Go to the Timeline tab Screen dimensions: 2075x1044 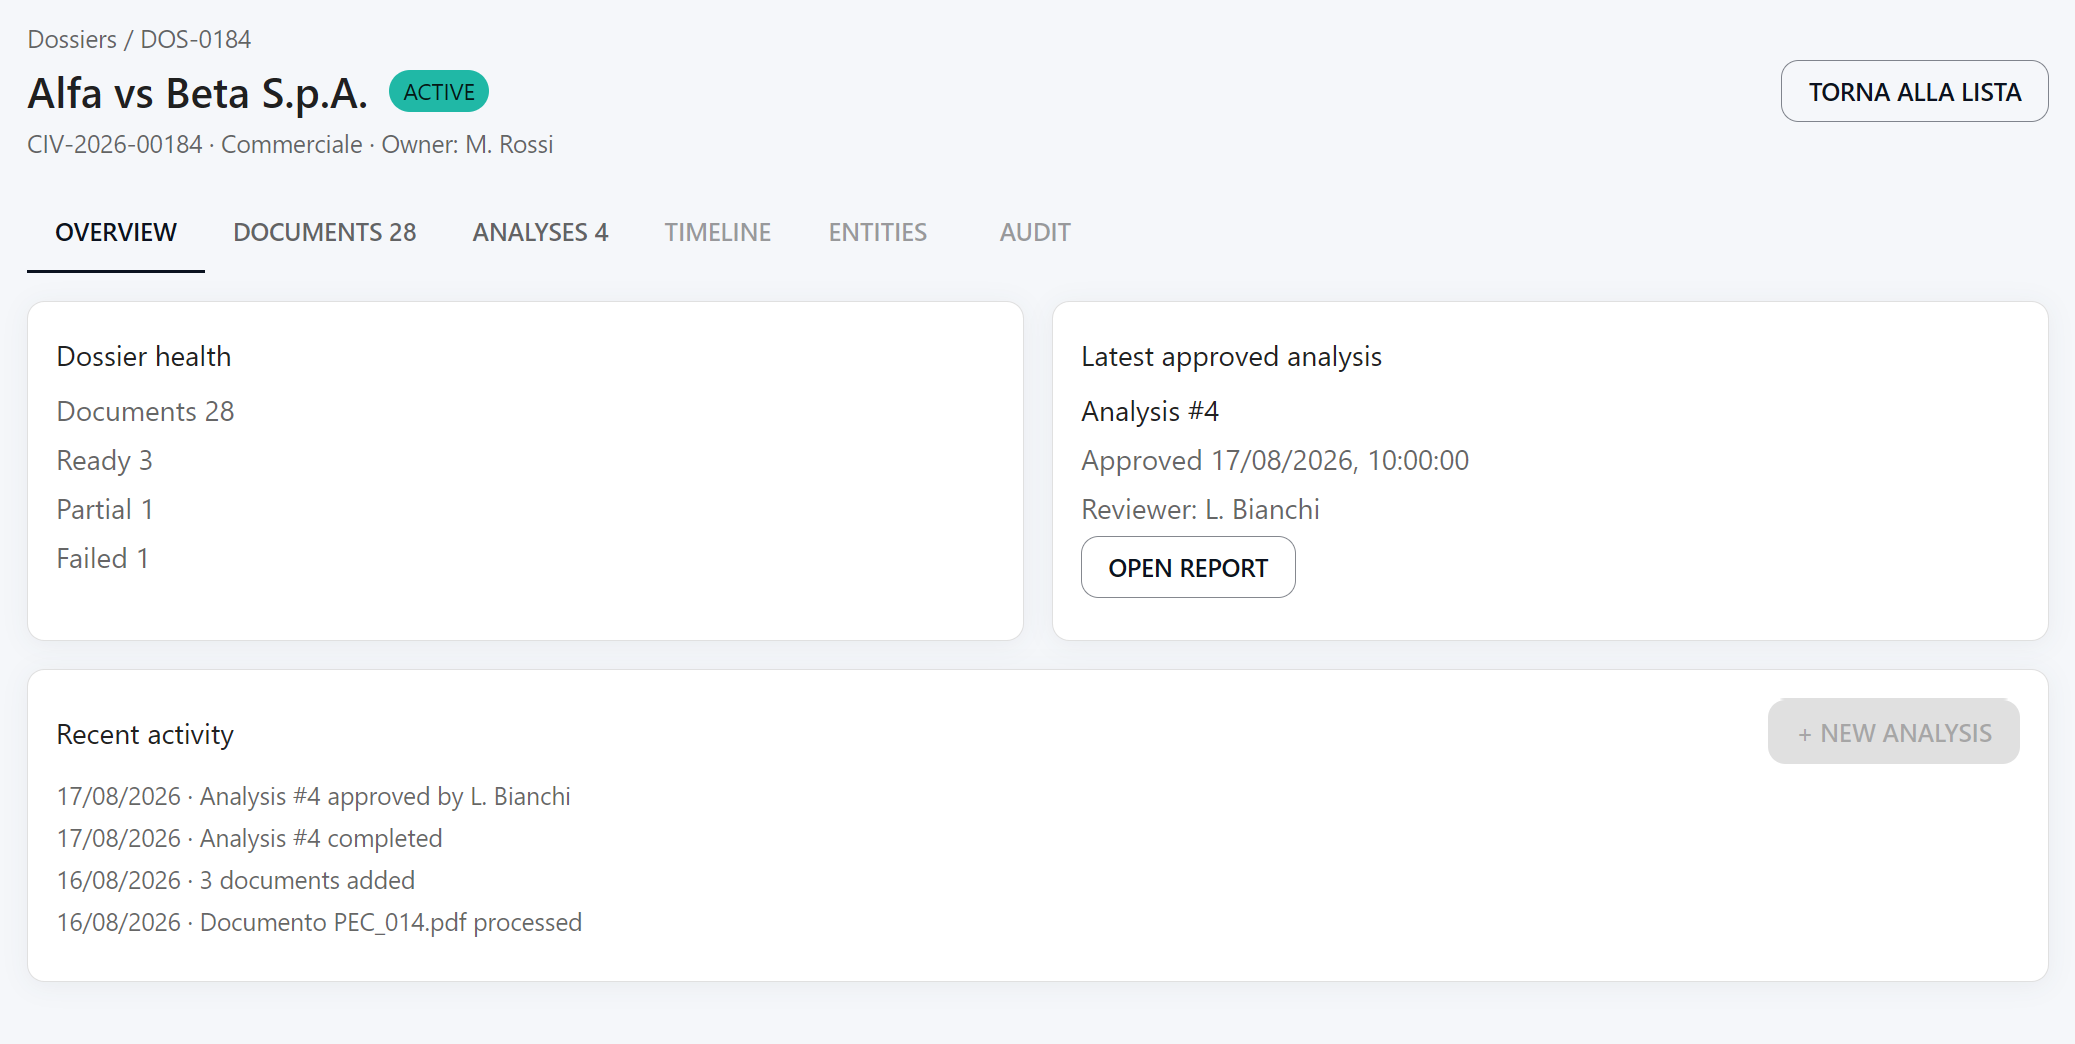717,232
